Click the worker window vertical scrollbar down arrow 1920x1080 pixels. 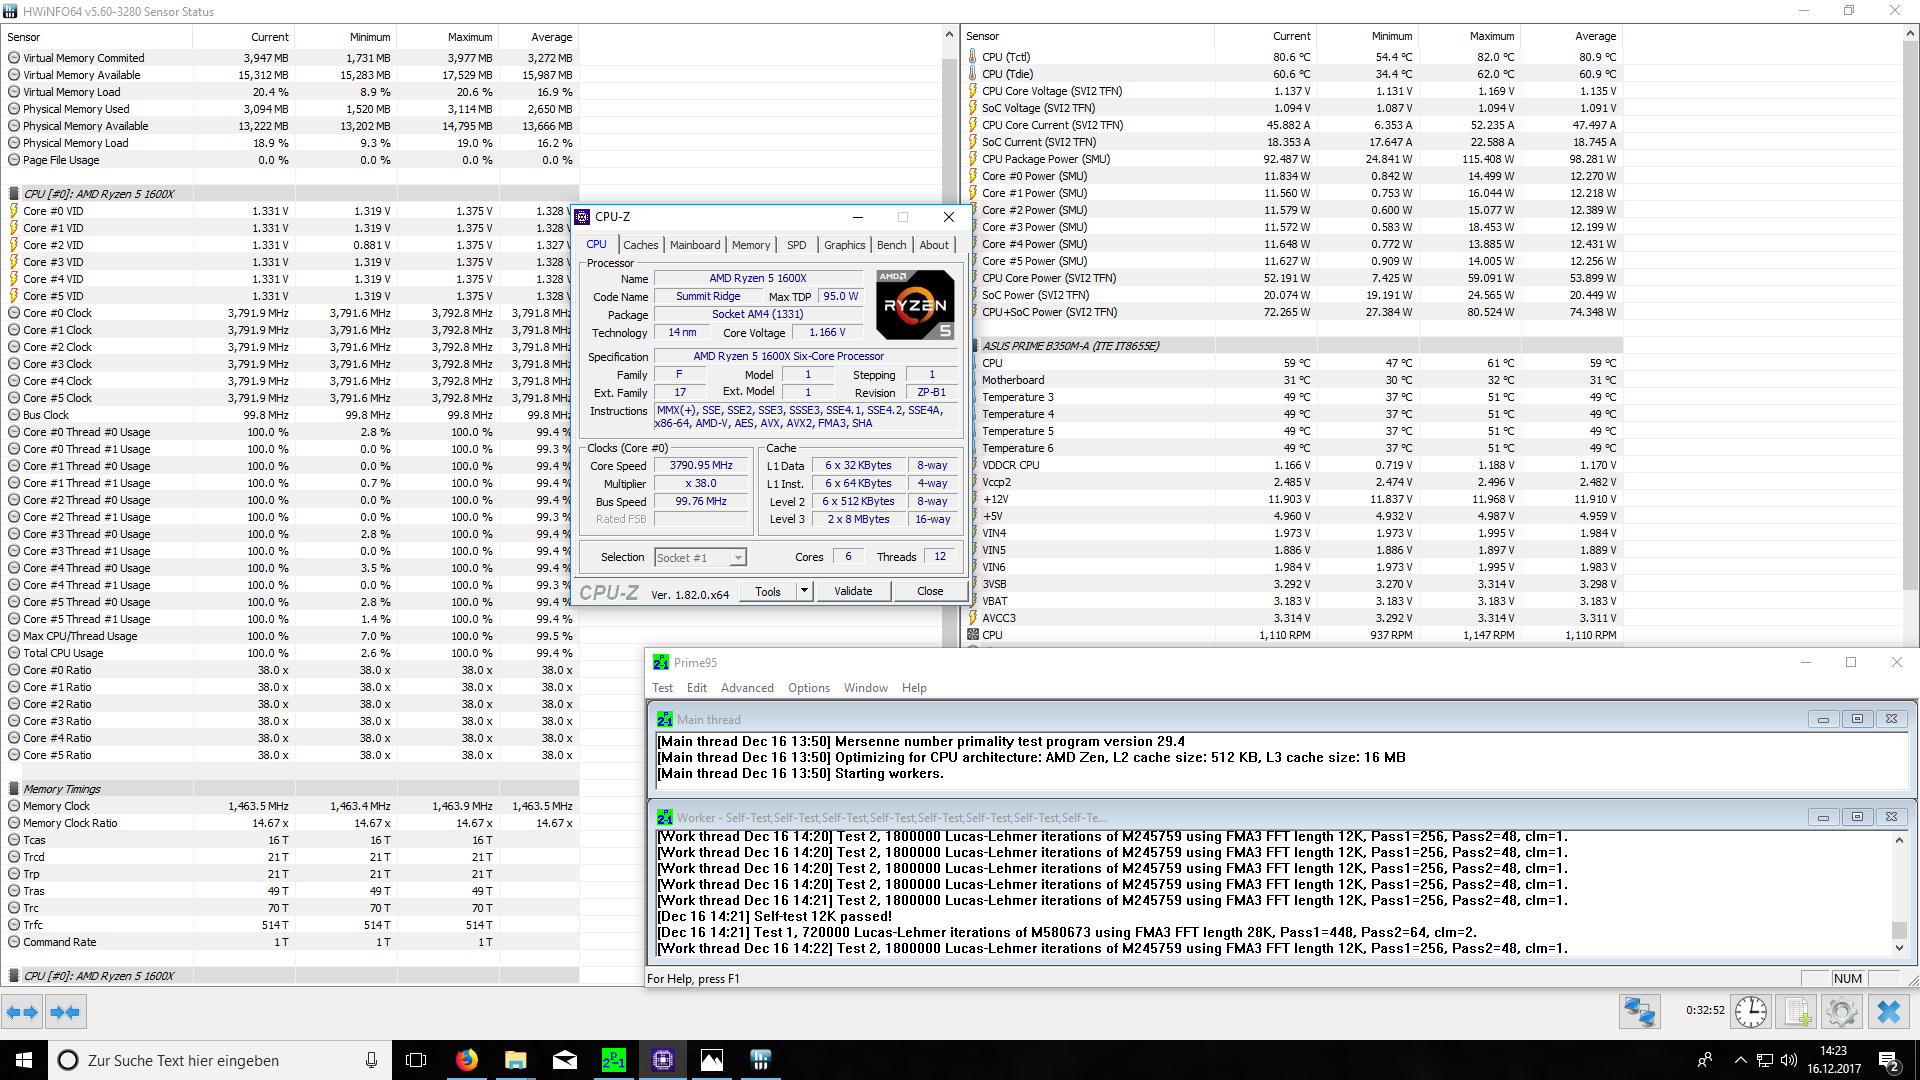[x=1899, y=947]
